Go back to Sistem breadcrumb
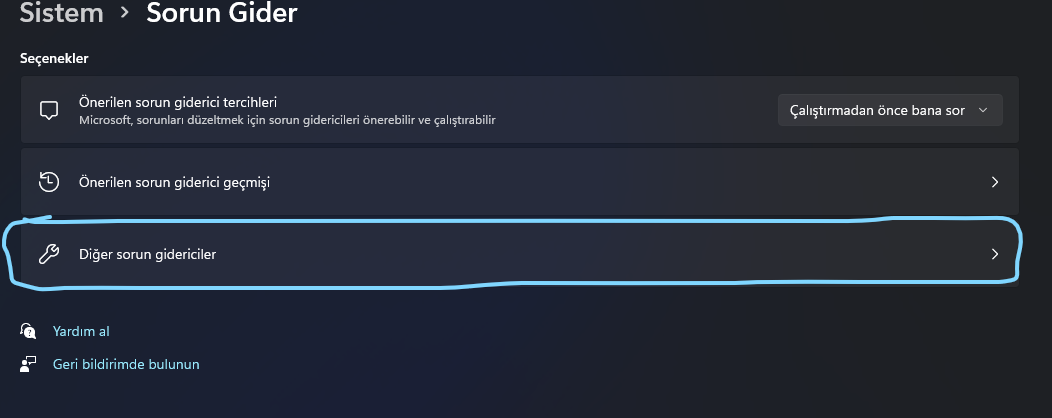Image resolution: width=1052 pixels, height=418 pixels. coord(60,14)
